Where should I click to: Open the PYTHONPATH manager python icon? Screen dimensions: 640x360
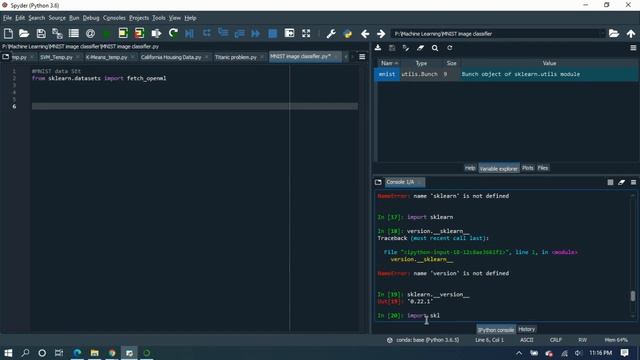(x=348, y=33)
